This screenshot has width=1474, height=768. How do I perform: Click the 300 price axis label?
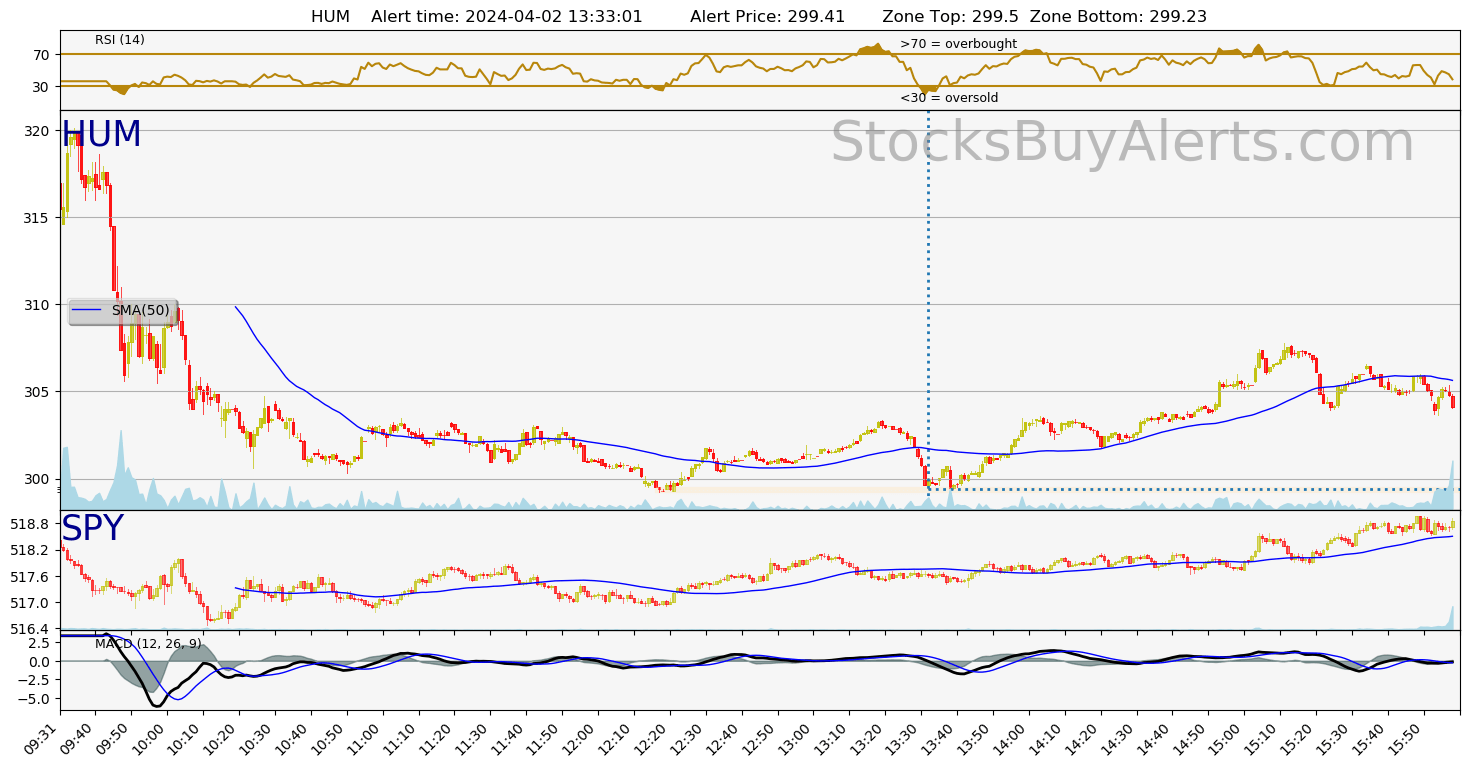tap(39, 479)
